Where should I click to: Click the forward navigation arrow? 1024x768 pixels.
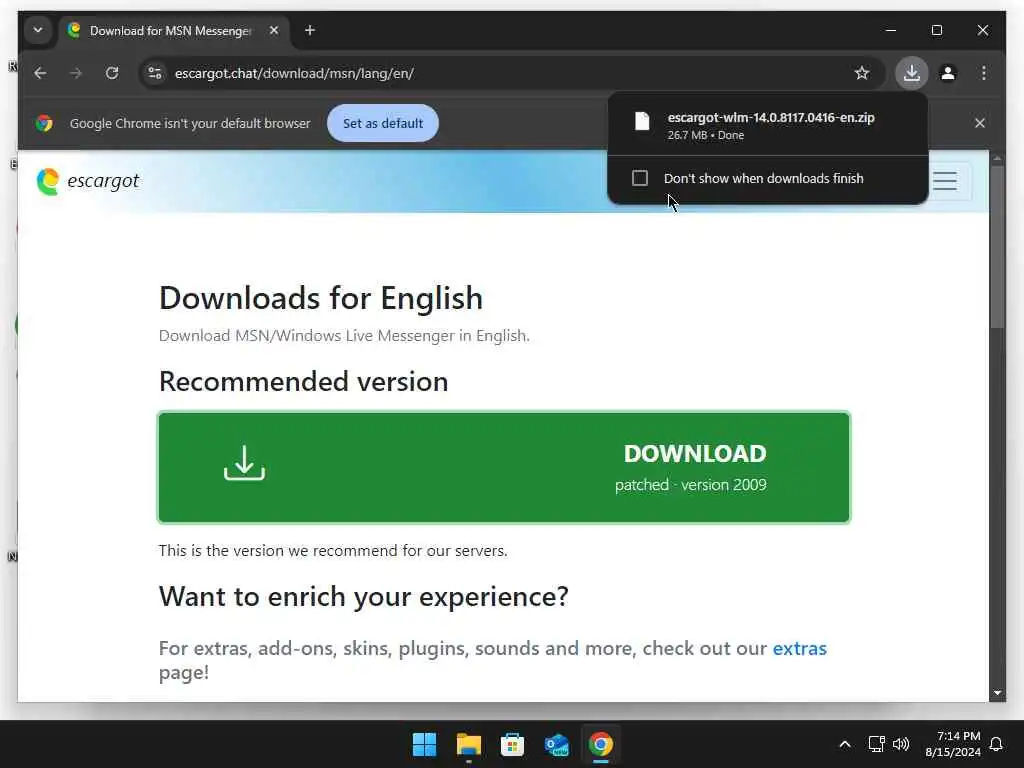click(x=76, y=73)
